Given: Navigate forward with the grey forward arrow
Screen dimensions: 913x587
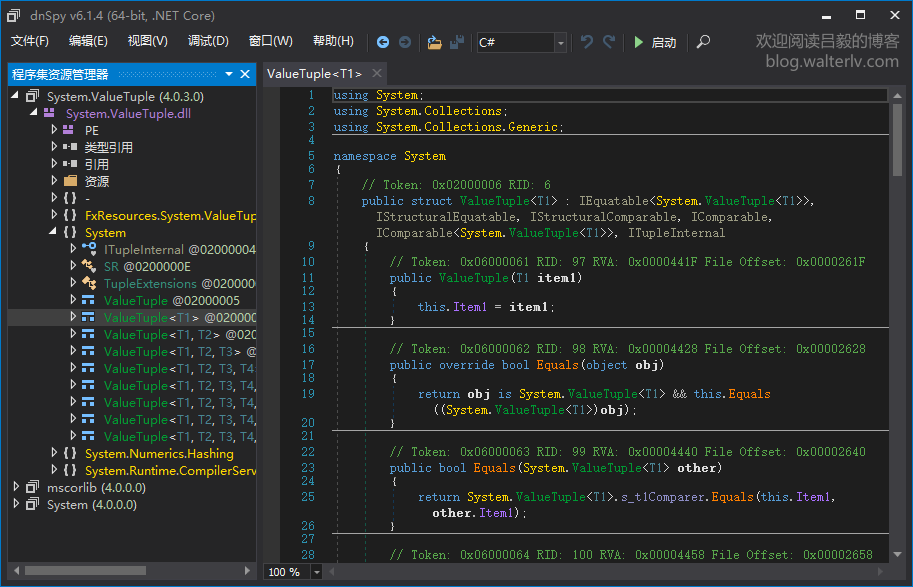Looking at the screenshot, I should (405, 42).
